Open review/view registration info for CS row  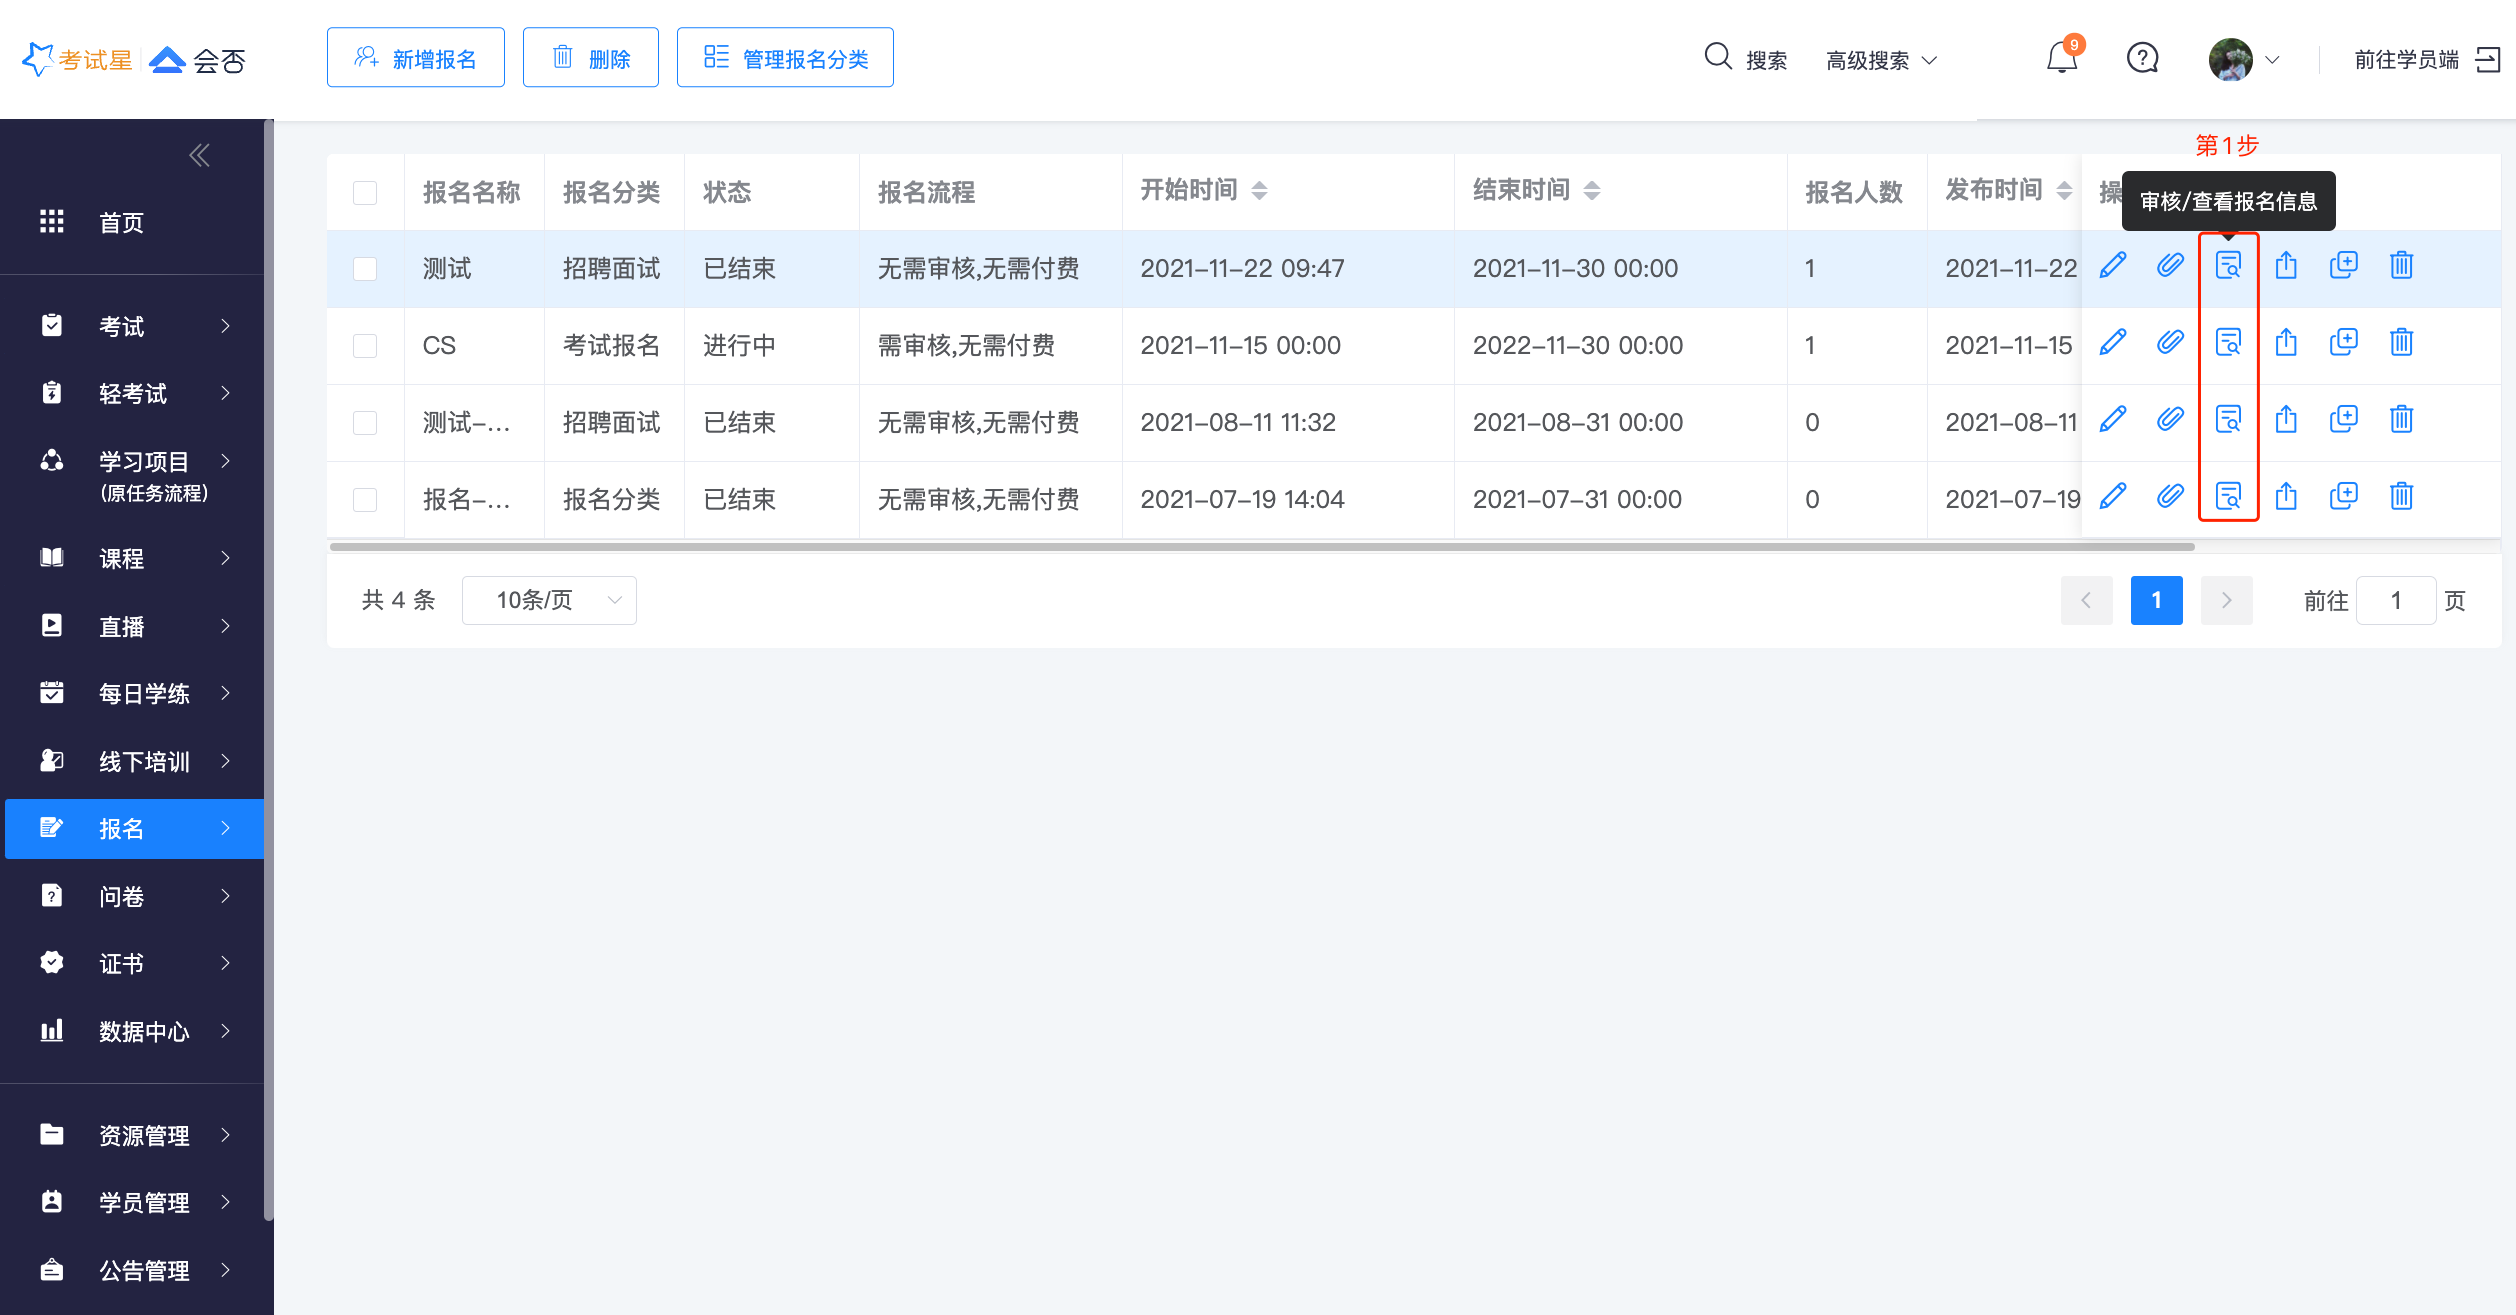(2228, 343)
